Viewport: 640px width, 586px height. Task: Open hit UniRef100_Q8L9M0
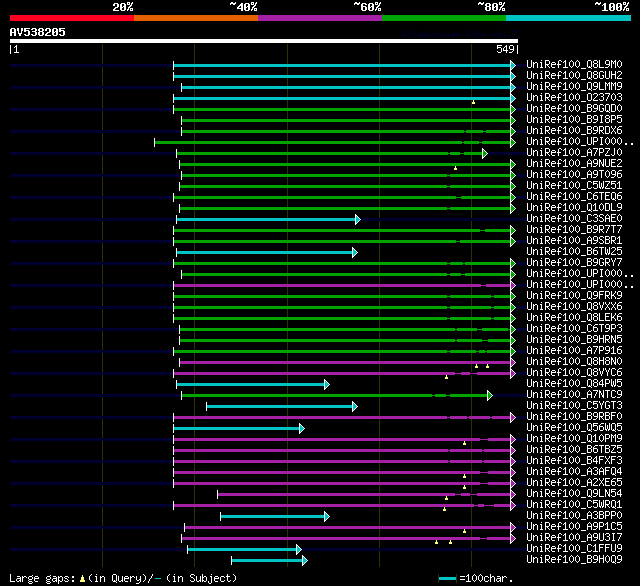[574, 64]
